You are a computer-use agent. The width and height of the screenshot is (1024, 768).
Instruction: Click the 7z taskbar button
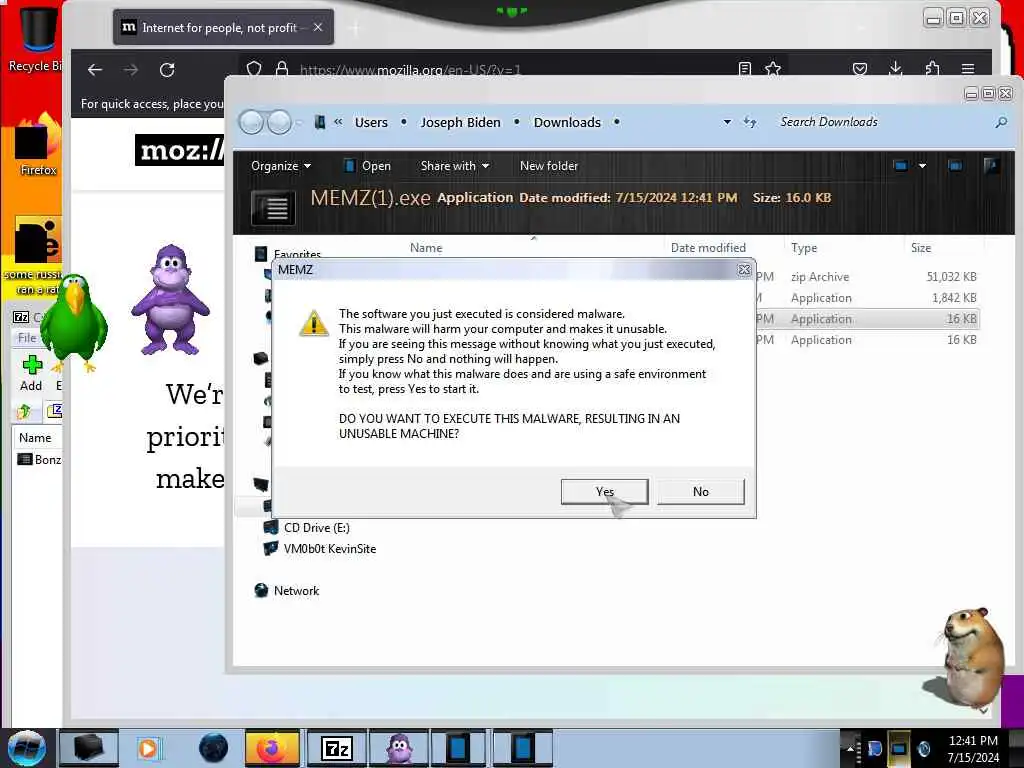337,748
